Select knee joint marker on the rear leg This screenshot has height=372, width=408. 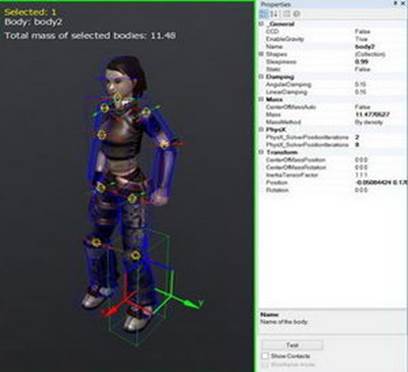pyautogui.click(x=96, y=242)
